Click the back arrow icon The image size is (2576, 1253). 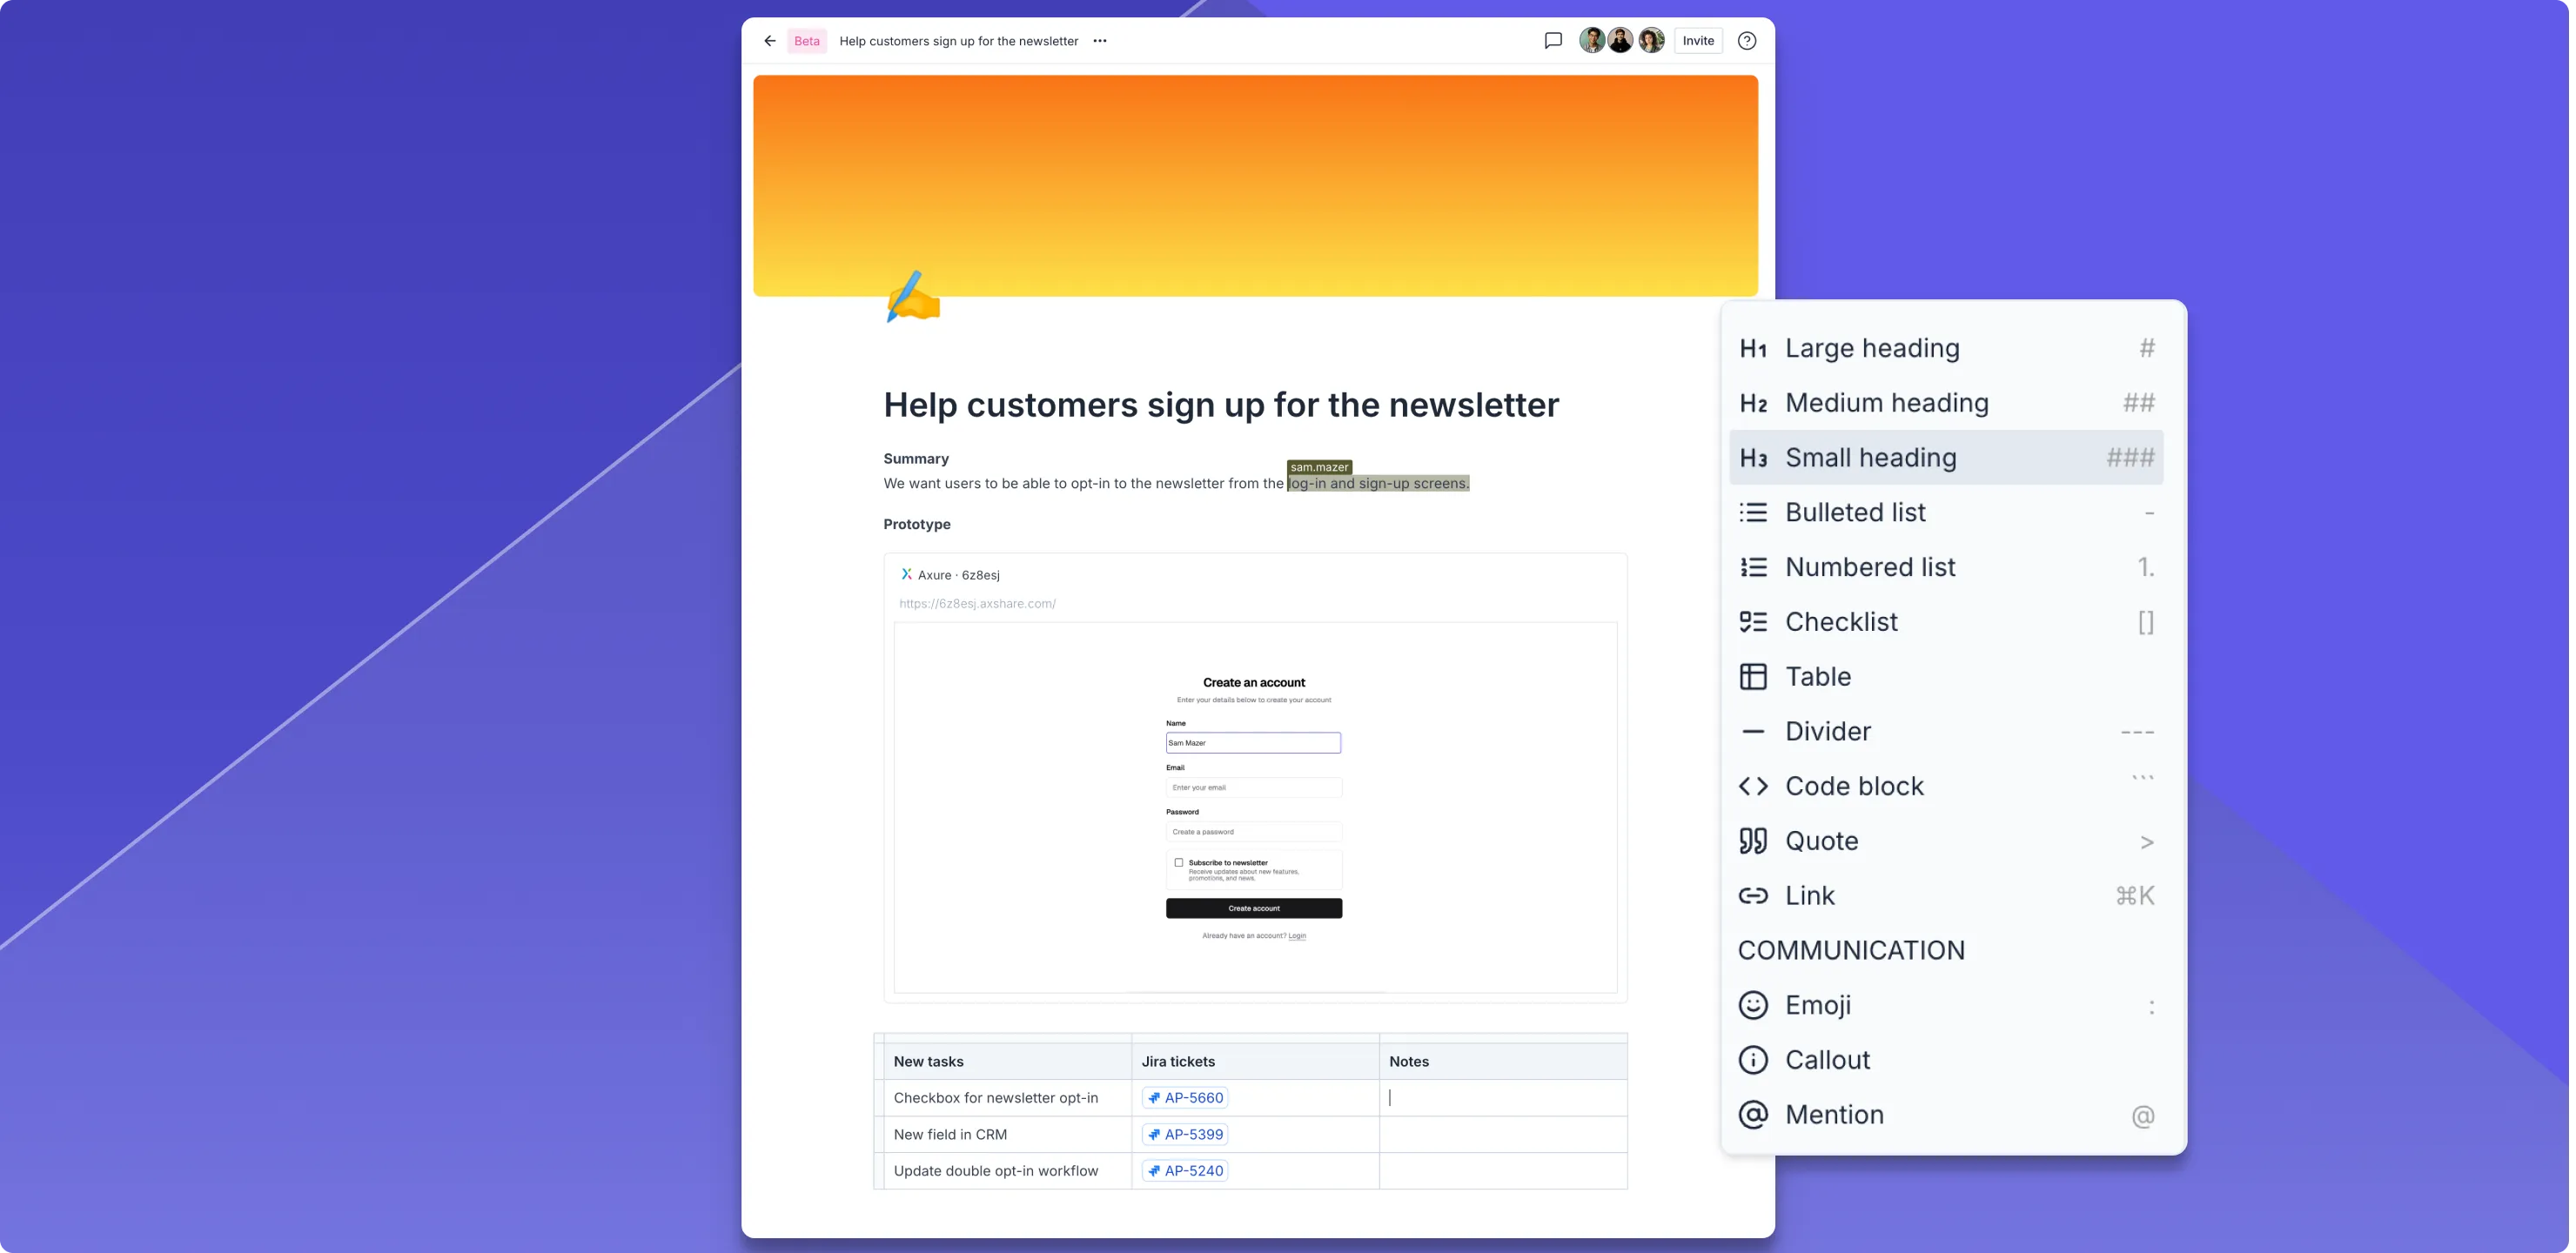point(769,41)
